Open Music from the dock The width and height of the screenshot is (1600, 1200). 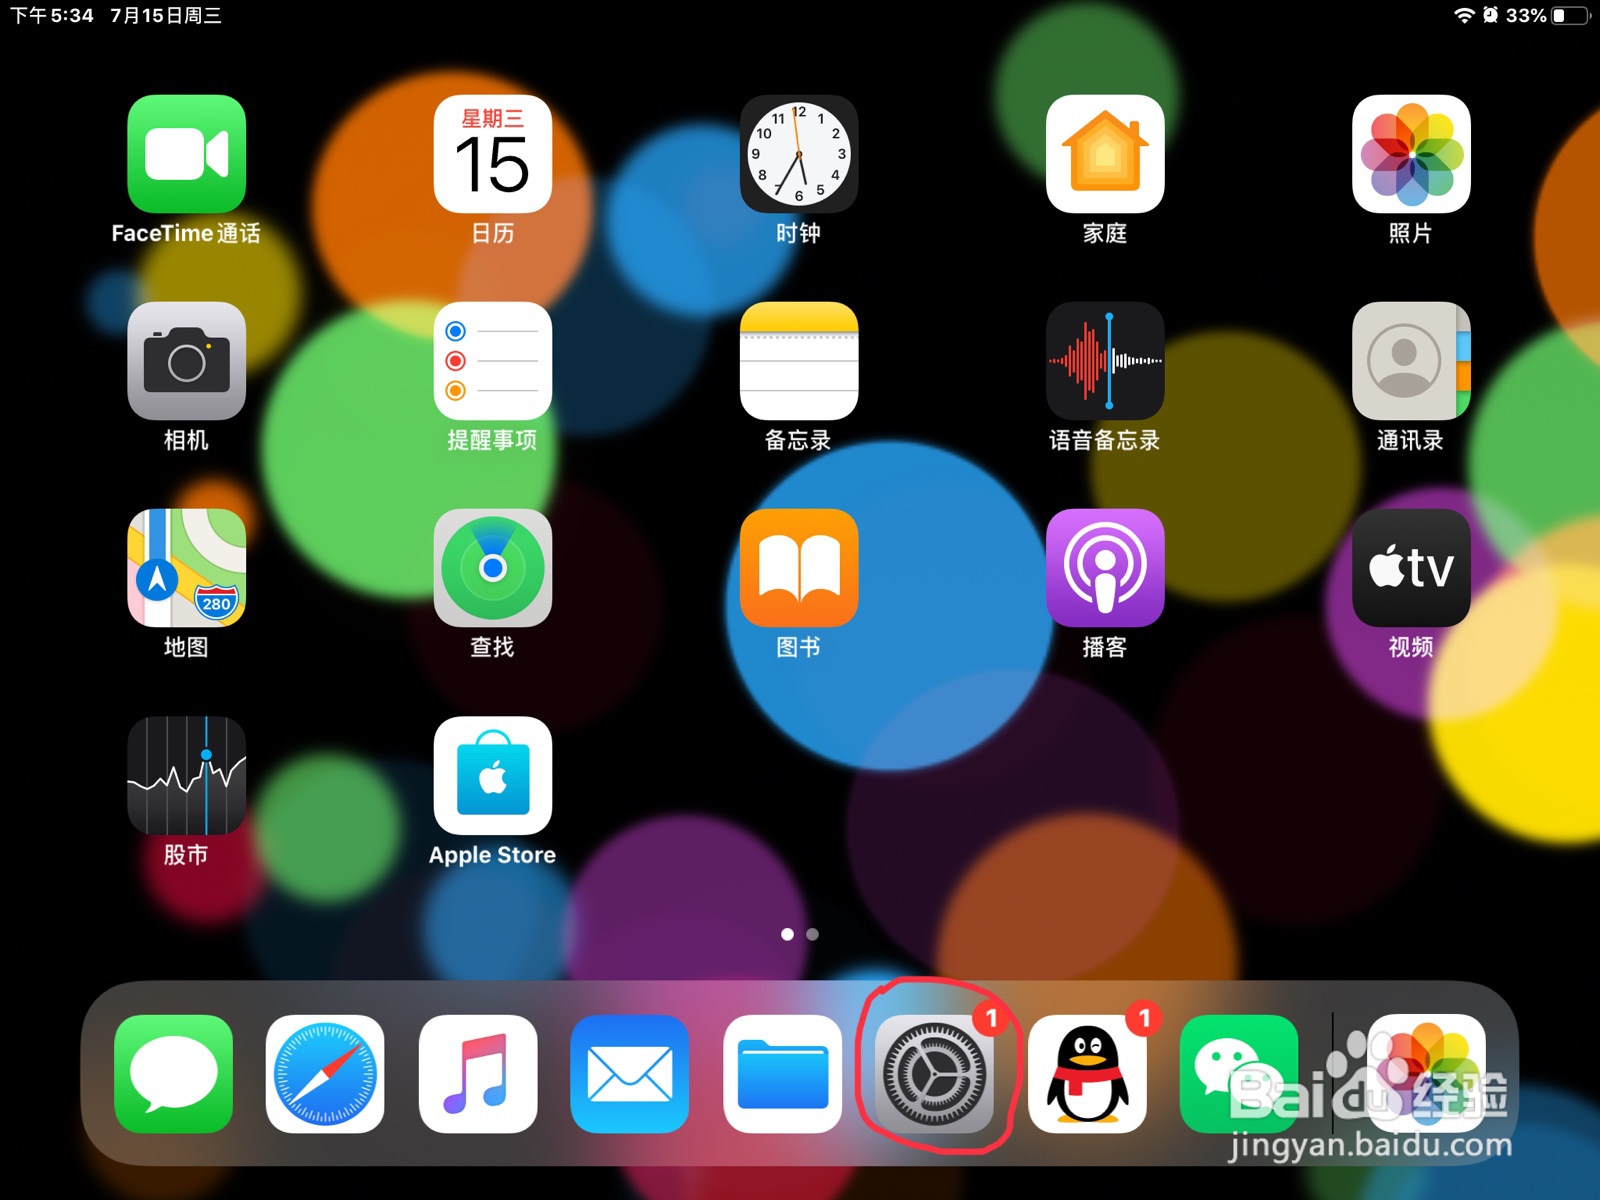(x=478, y=1074)
